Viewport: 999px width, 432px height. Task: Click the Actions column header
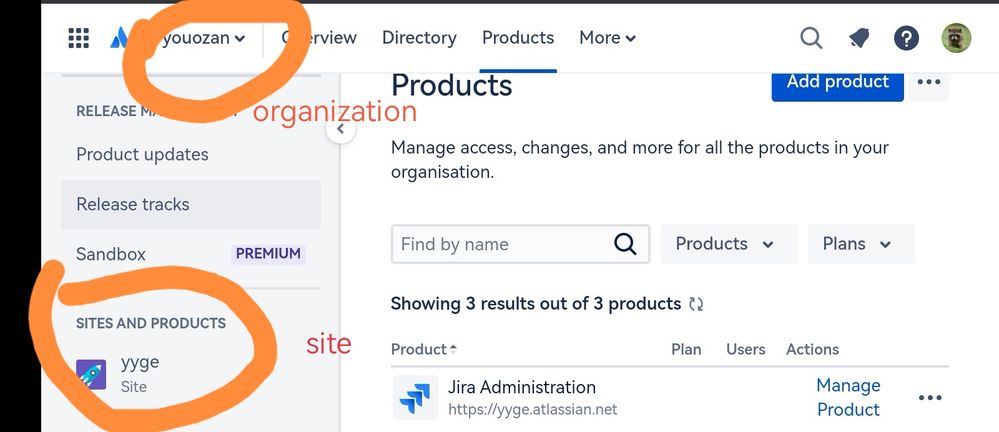pos(812,349)
